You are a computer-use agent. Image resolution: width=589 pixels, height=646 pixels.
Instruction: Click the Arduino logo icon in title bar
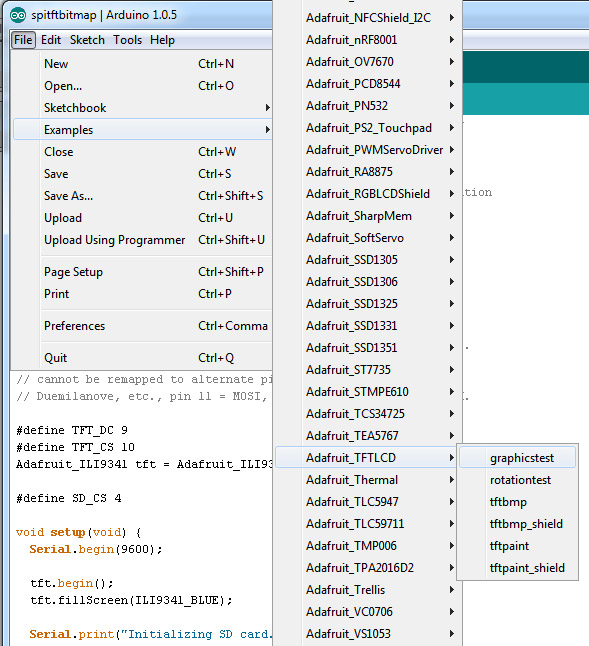pos(18,16)
